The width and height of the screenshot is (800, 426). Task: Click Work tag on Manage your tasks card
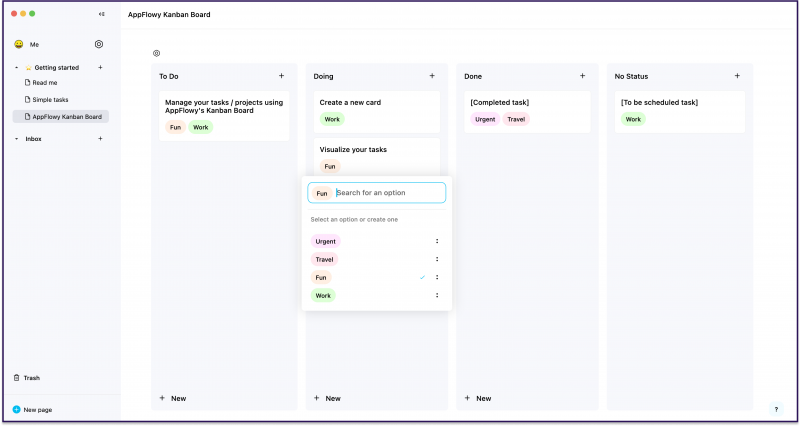click(201, 128)
